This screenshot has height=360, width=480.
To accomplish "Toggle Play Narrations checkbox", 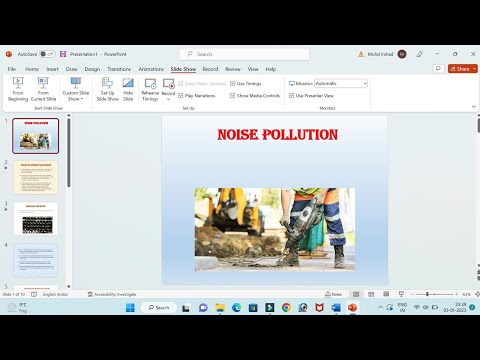I will (x=181, y=96).
